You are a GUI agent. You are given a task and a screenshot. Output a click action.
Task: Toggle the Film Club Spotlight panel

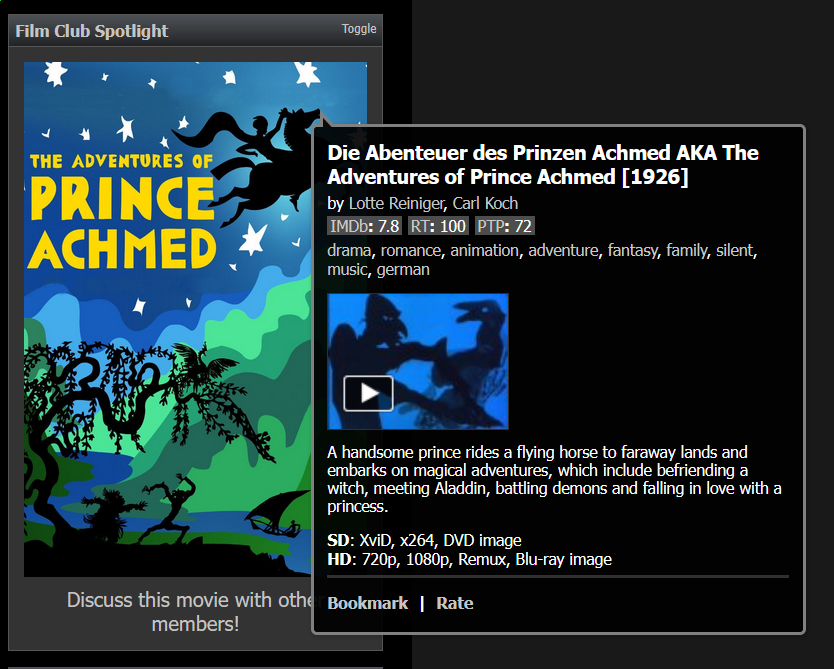359,29
